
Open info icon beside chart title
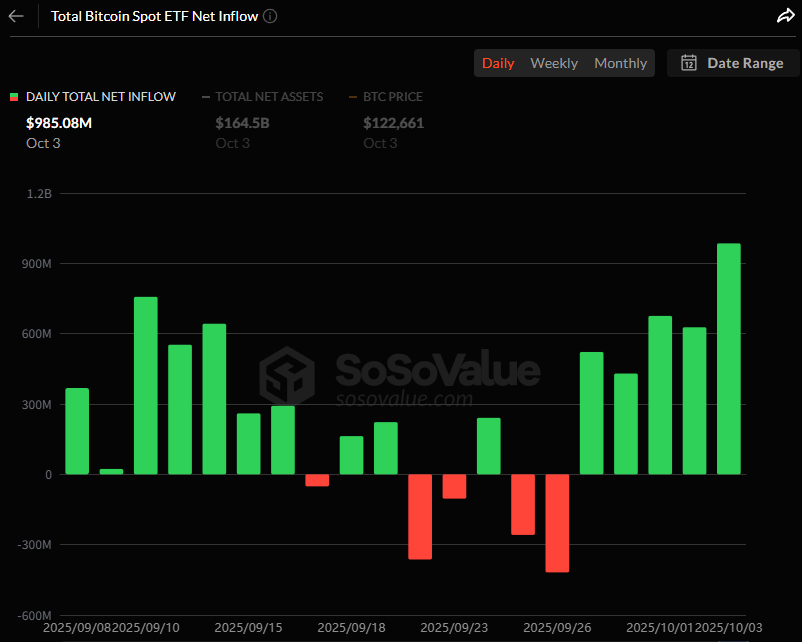tap(271, 16)
